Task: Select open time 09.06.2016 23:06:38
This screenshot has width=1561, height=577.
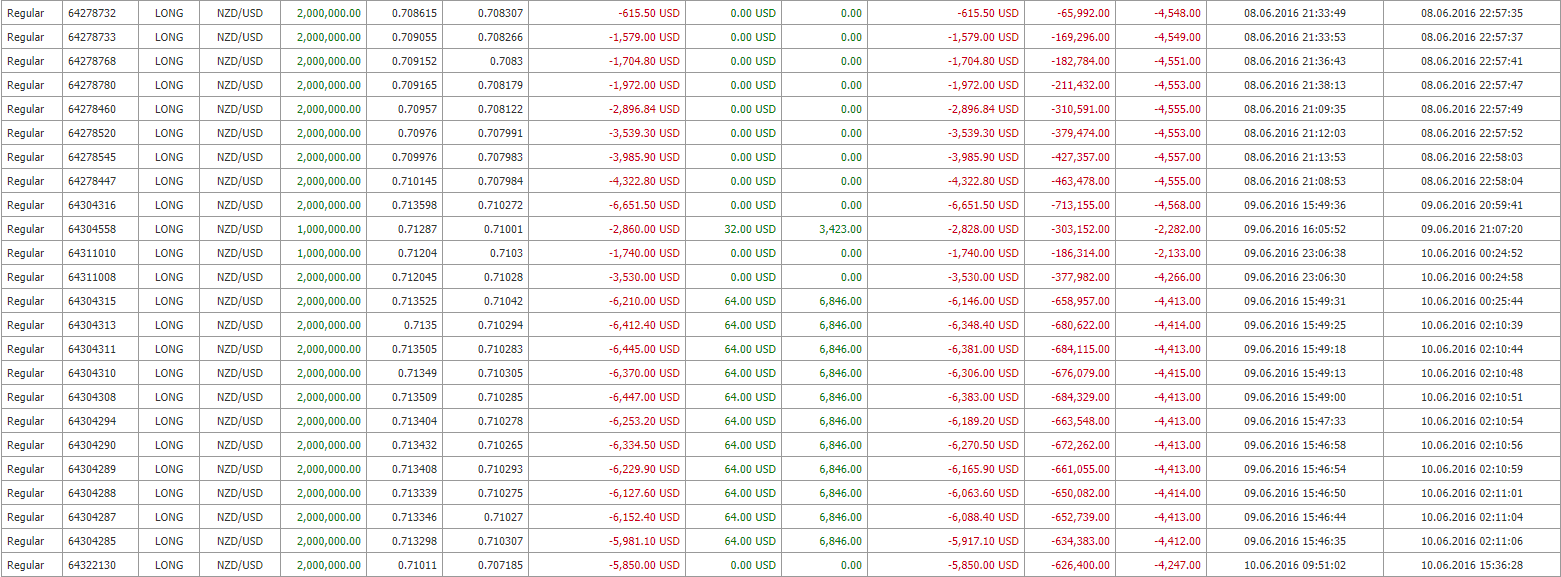Action: [1295, 253]
